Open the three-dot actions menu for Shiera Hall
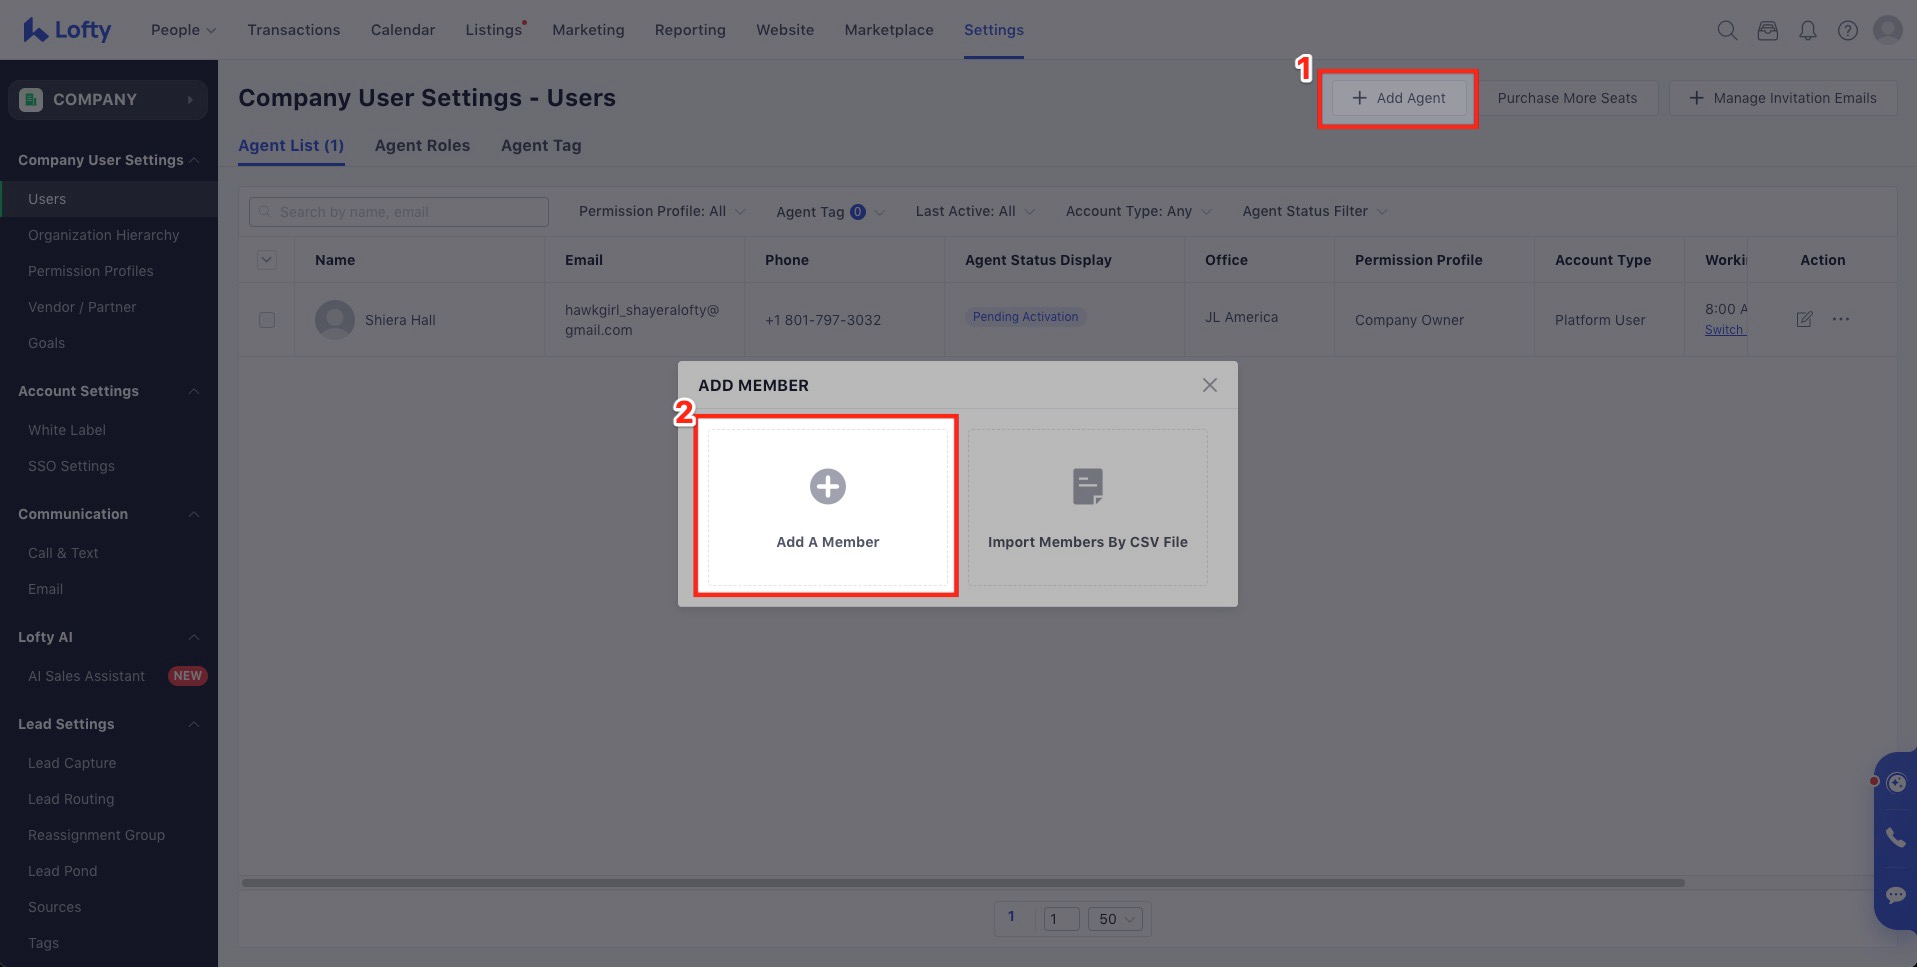1917x967 pixels. coord(1841,319)
